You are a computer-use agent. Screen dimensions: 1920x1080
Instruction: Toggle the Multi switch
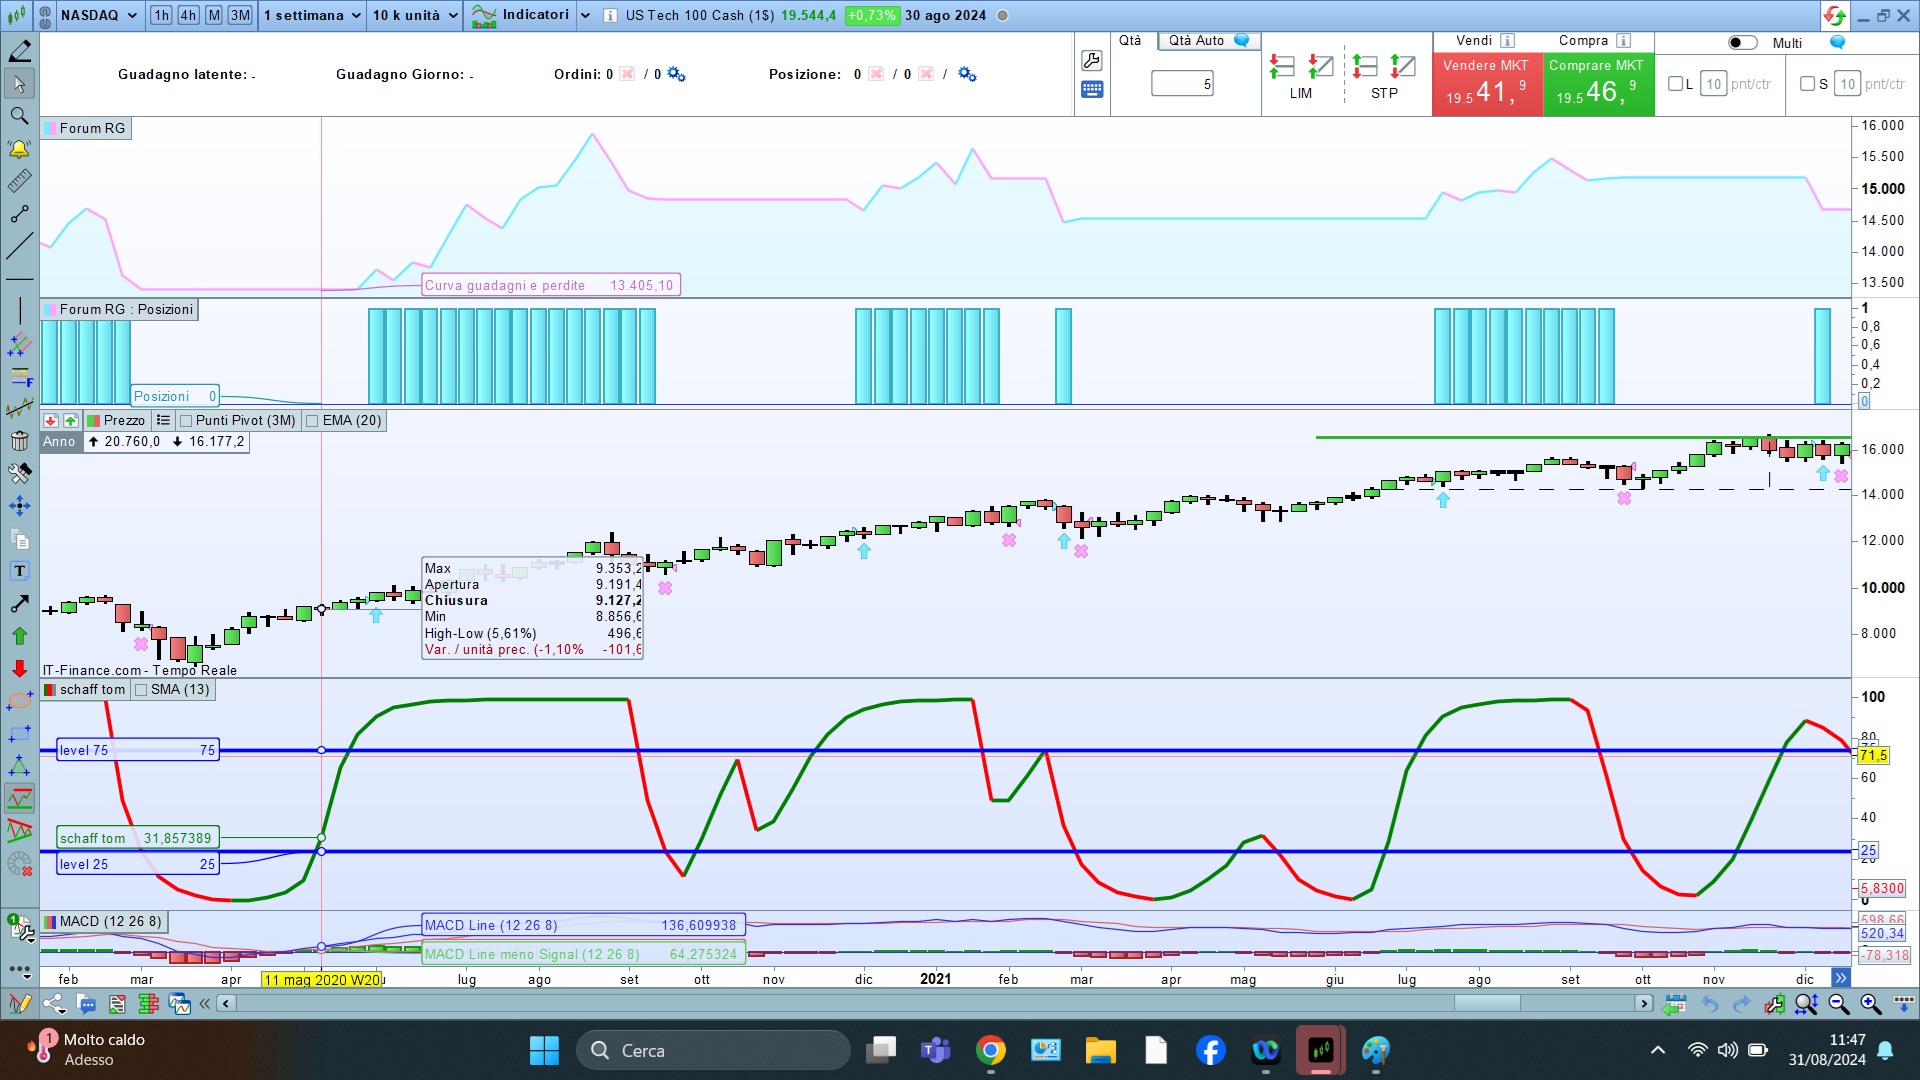pyautogui.click(x=1742, y=43)
